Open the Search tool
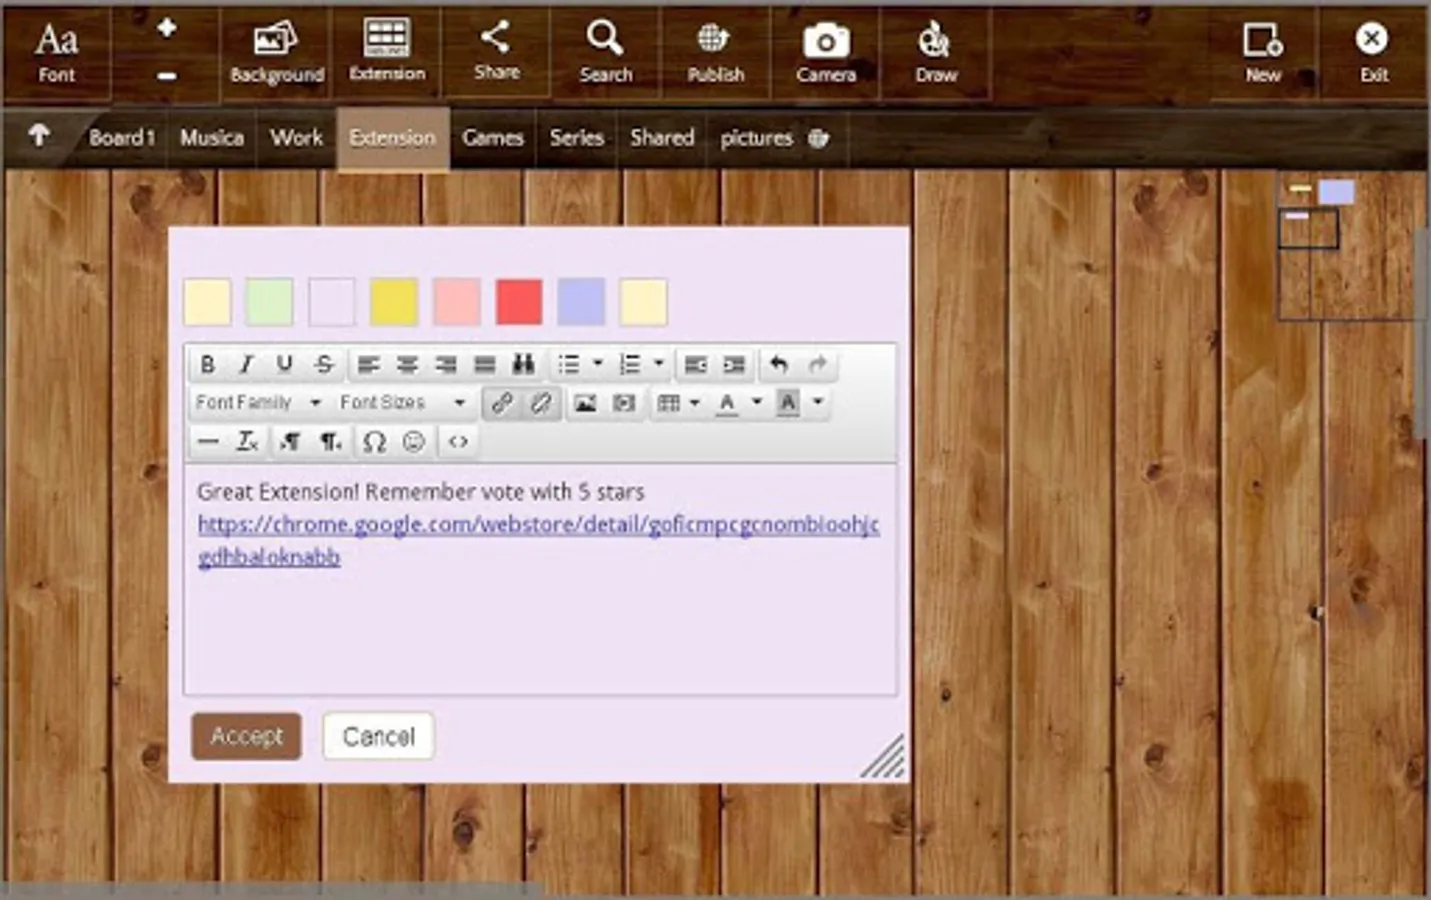The image size is (1431, 900). pyautogui.click(x=606, y=53)
